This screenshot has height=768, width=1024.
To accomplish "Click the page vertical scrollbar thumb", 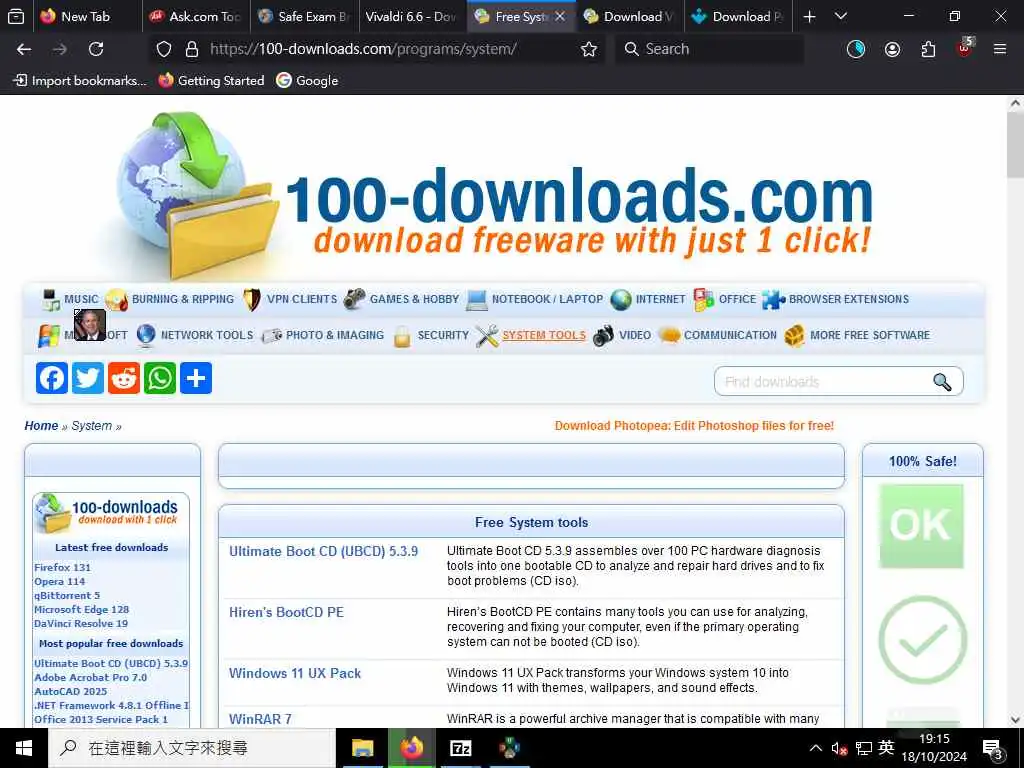I will (1015, 144).
